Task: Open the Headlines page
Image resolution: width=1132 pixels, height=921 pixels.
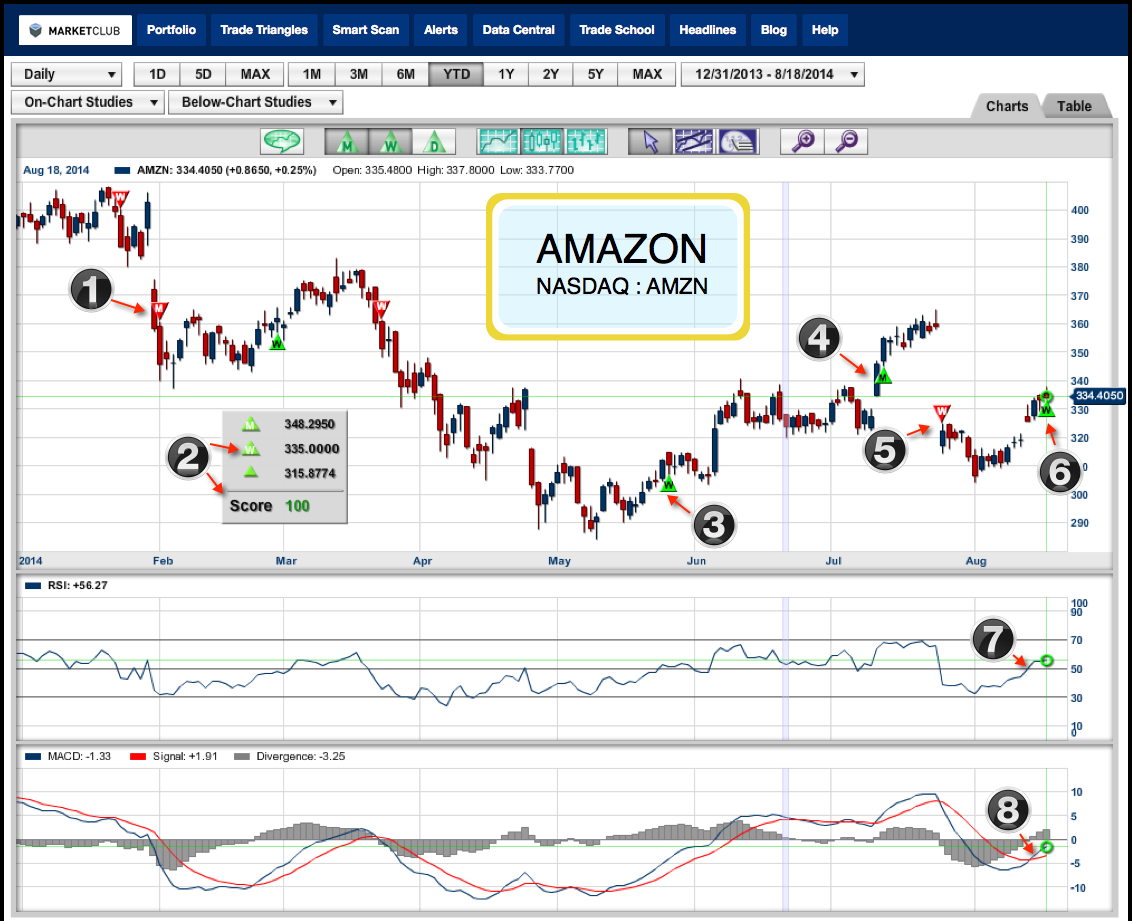Action: [708, 30]
